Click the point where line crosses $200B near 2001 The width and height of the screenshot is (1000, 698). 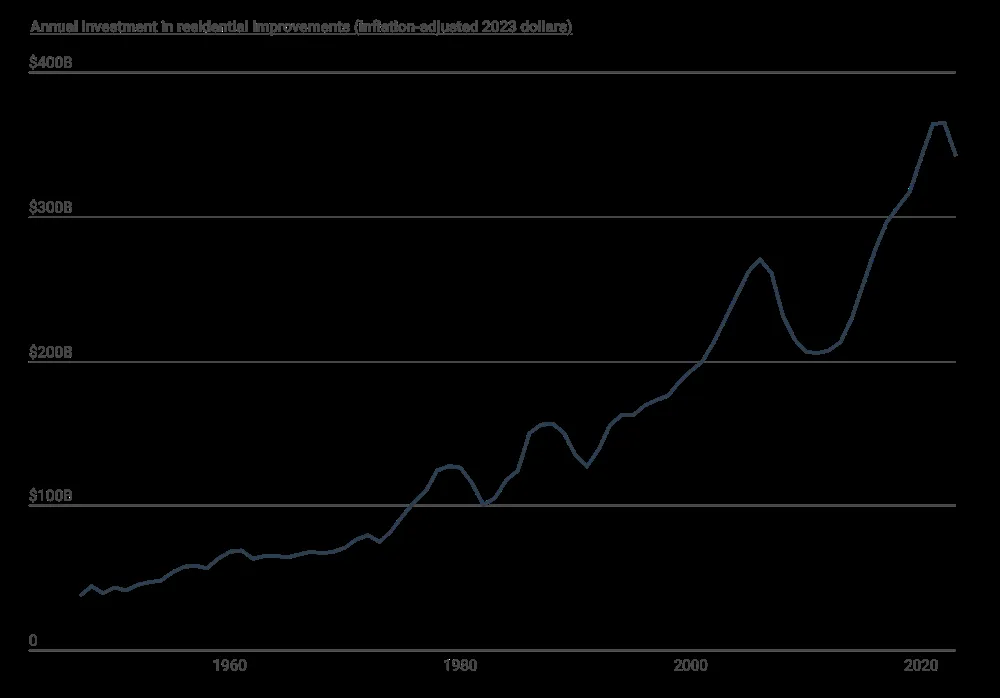tap(701, 361)
